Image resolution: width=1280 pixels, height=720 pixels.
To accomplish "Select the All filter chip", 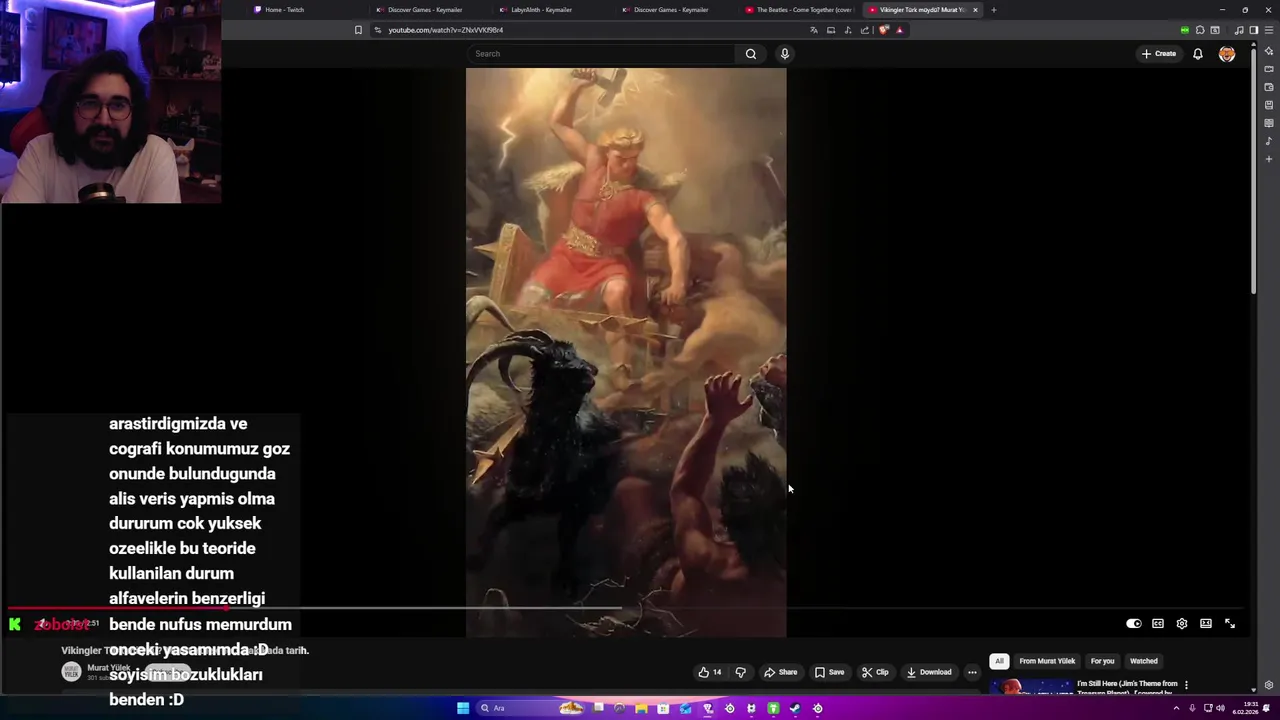I will click(999, 661).
